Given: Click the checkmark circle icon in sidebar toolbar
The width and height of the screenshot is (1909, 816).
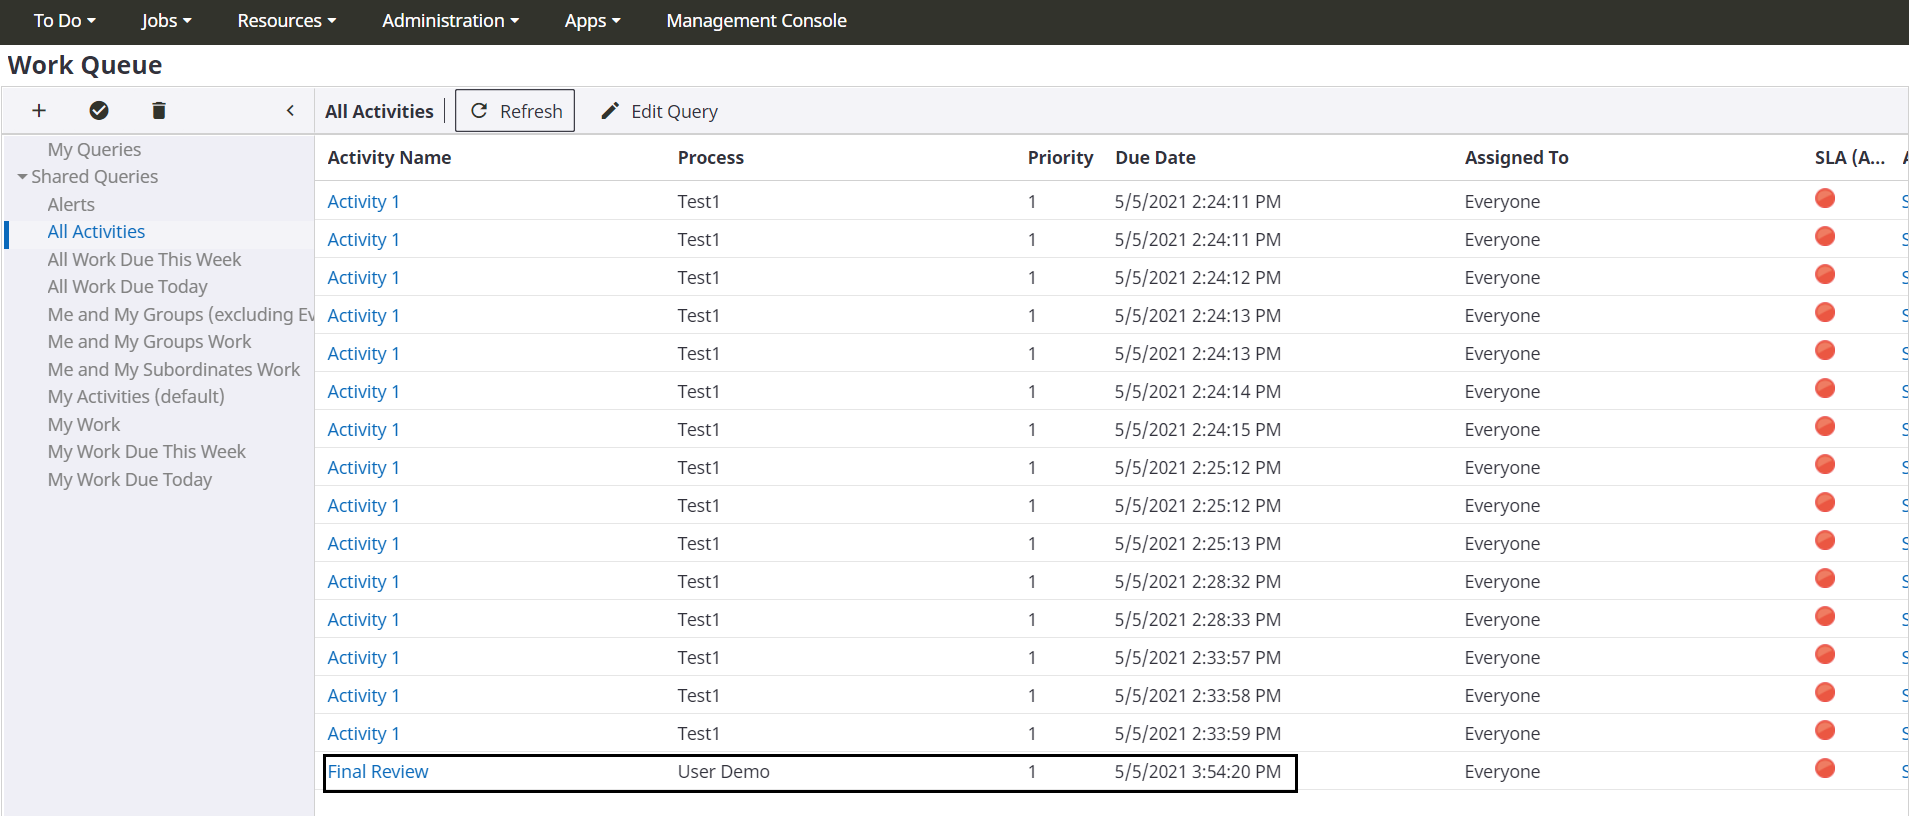Looking at the screenshot, I should 99,111.
